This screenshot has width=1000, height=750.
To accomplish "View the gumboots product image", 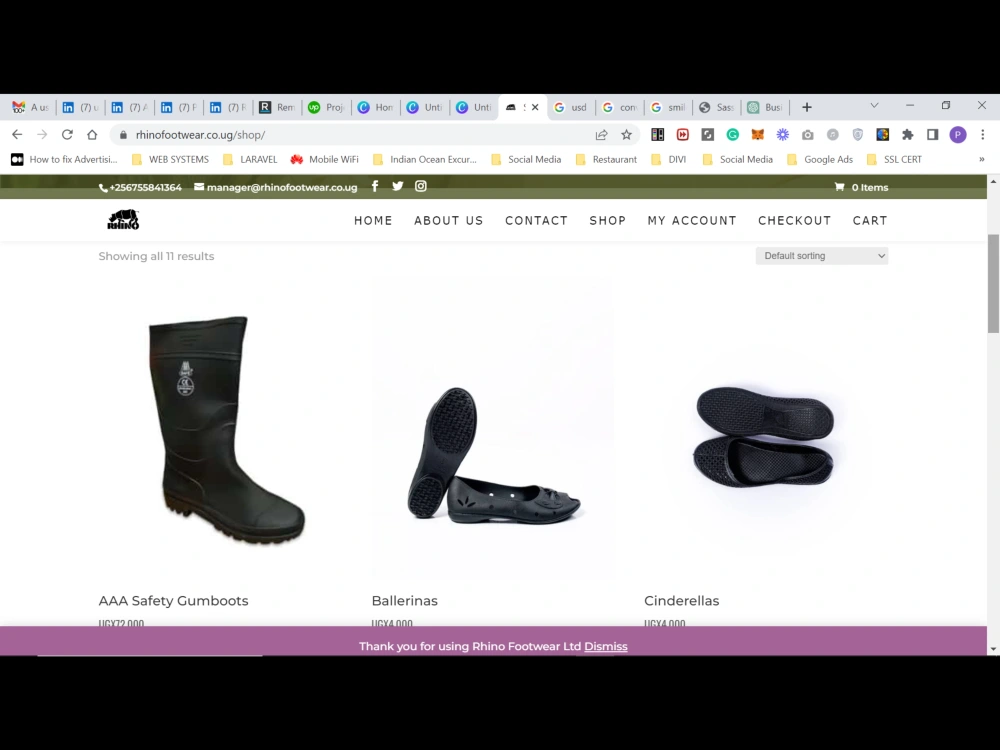I will click(x=221, y=430).
